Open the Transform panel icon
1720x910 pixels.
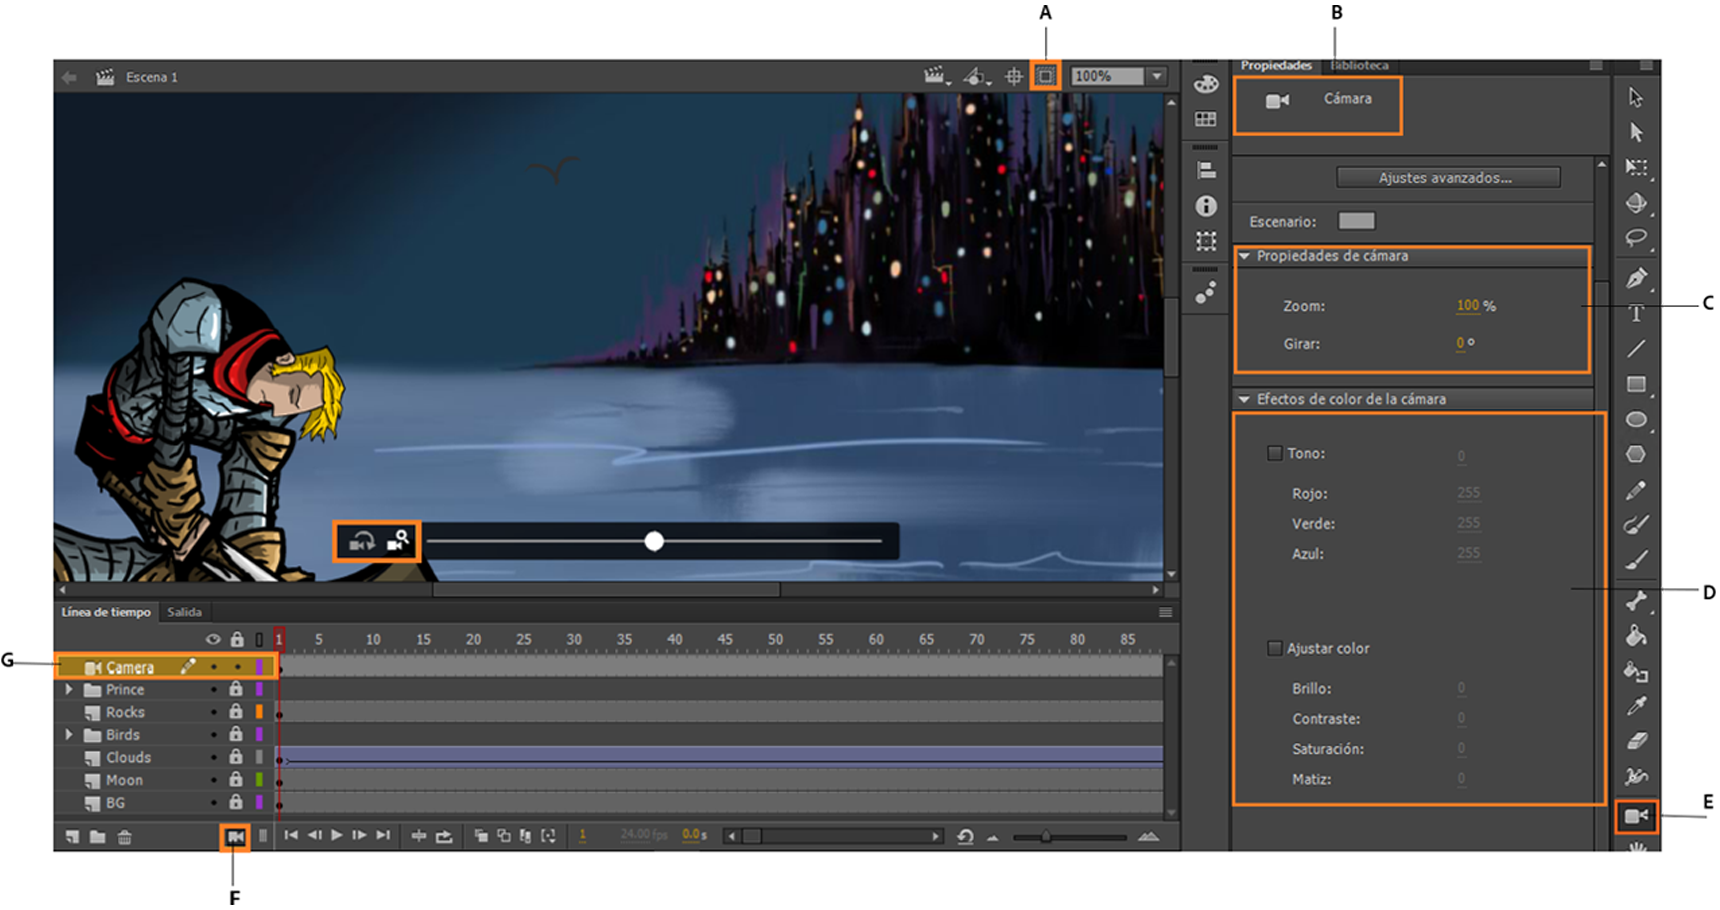click(1206, 241)
